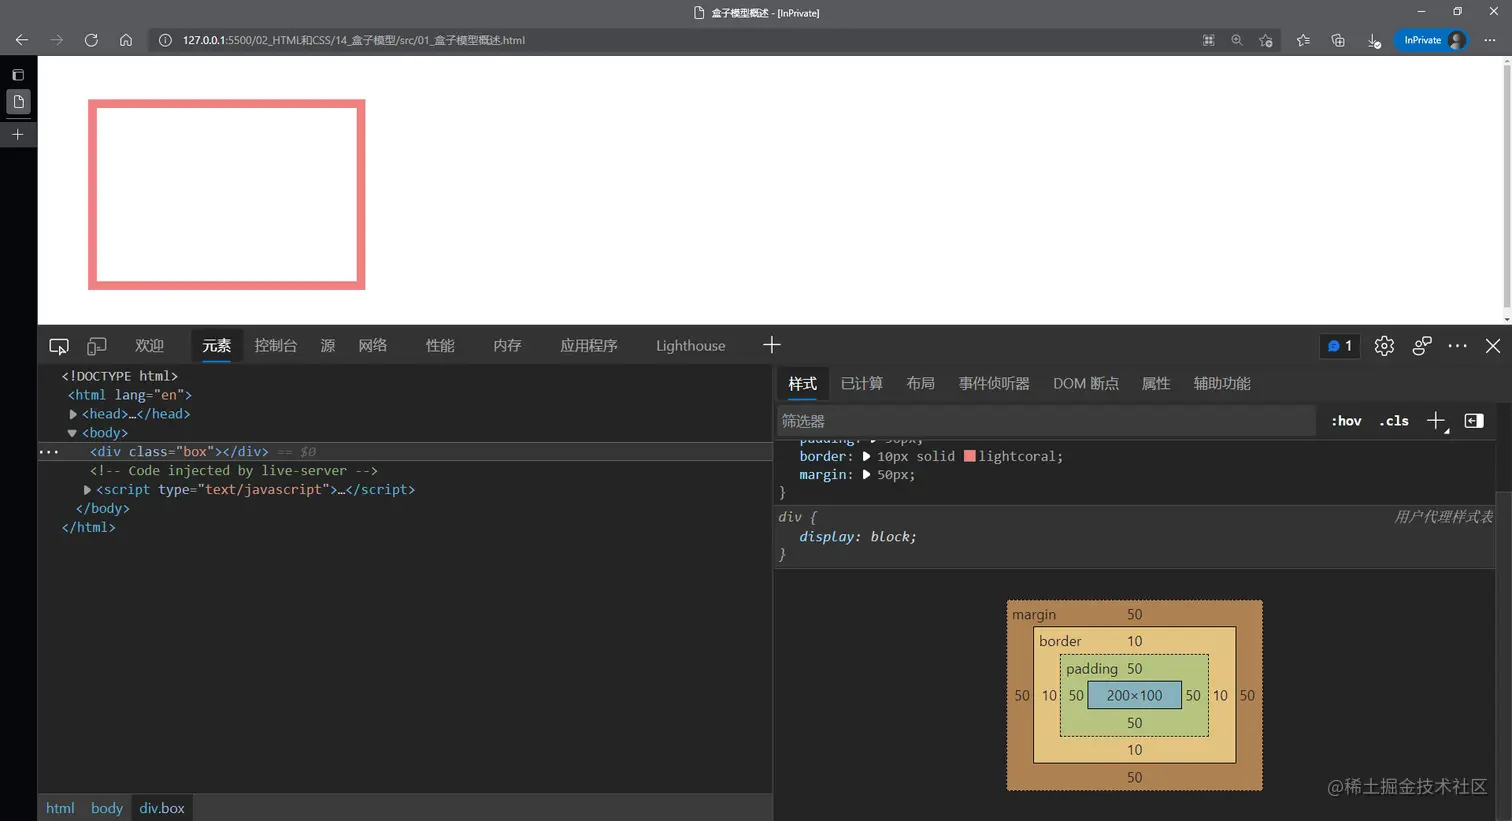Open the 网络 tab
The height and width of the screenshot is (821, 1512).
pyautogui.click(x=373, y=346)
